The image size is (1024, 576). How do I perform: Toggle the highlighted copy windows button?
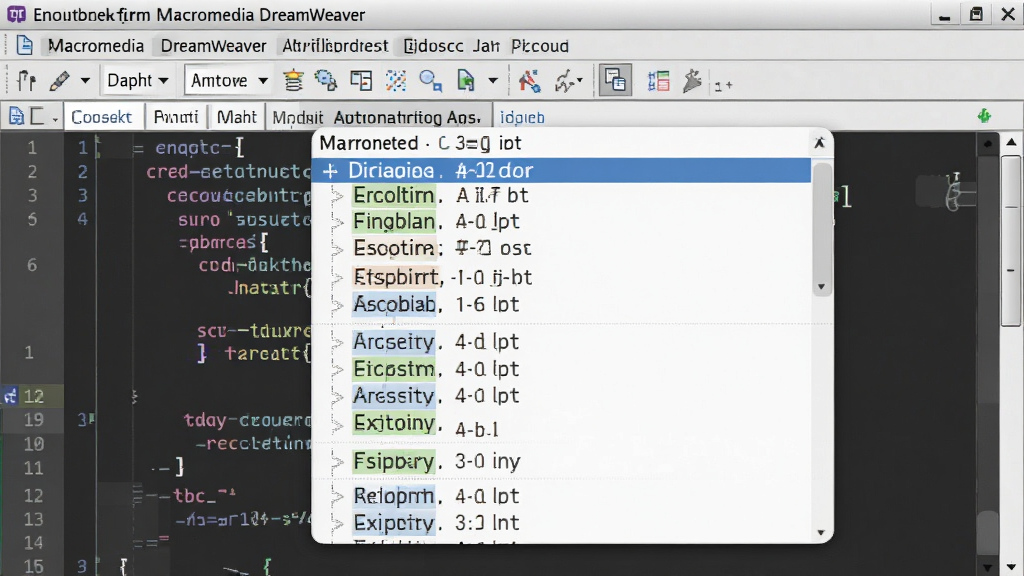click(x=615, y=80)
